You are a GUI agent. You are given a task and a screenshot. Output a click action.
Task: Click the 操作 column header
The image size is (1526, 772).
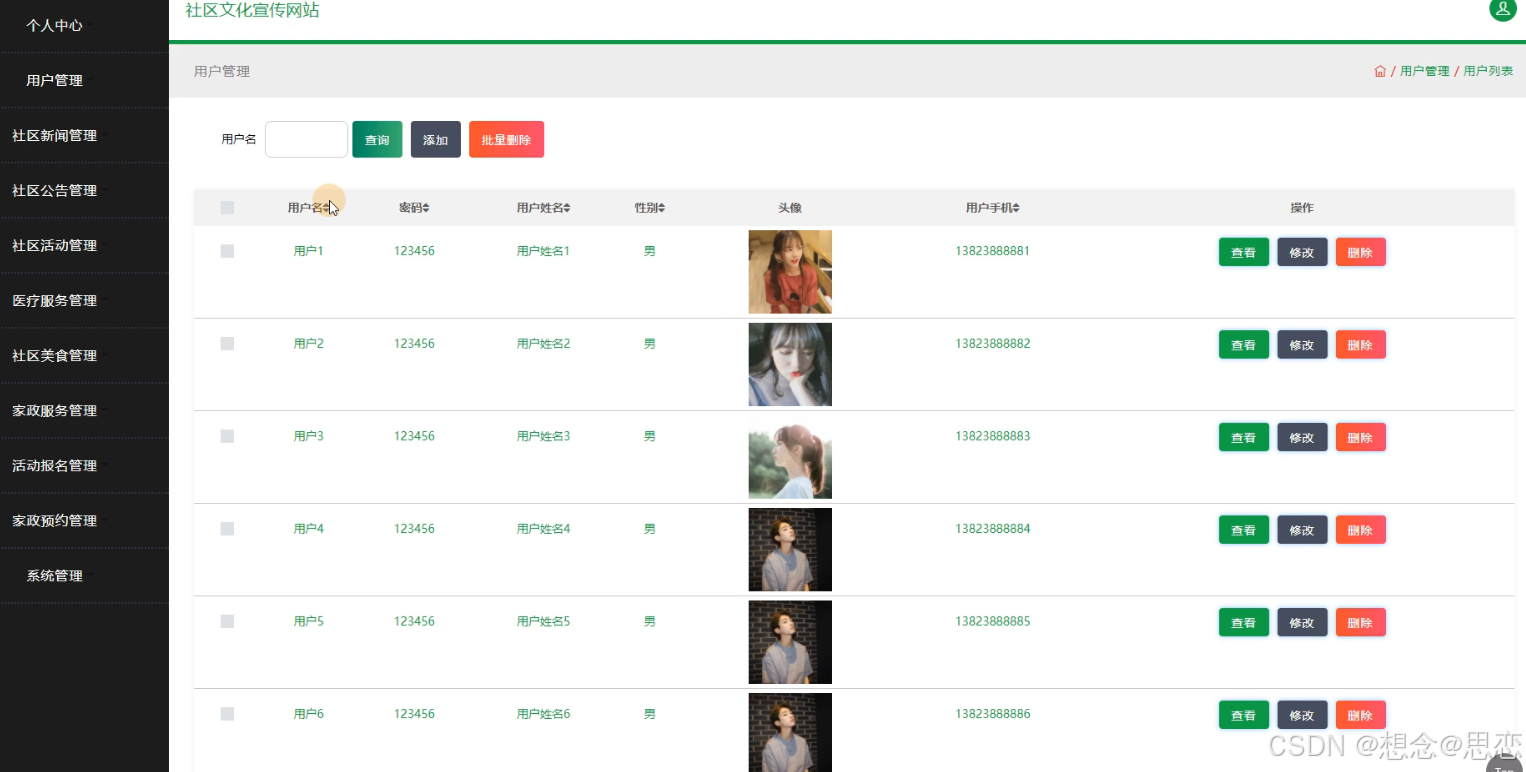tap(1302, 208)
